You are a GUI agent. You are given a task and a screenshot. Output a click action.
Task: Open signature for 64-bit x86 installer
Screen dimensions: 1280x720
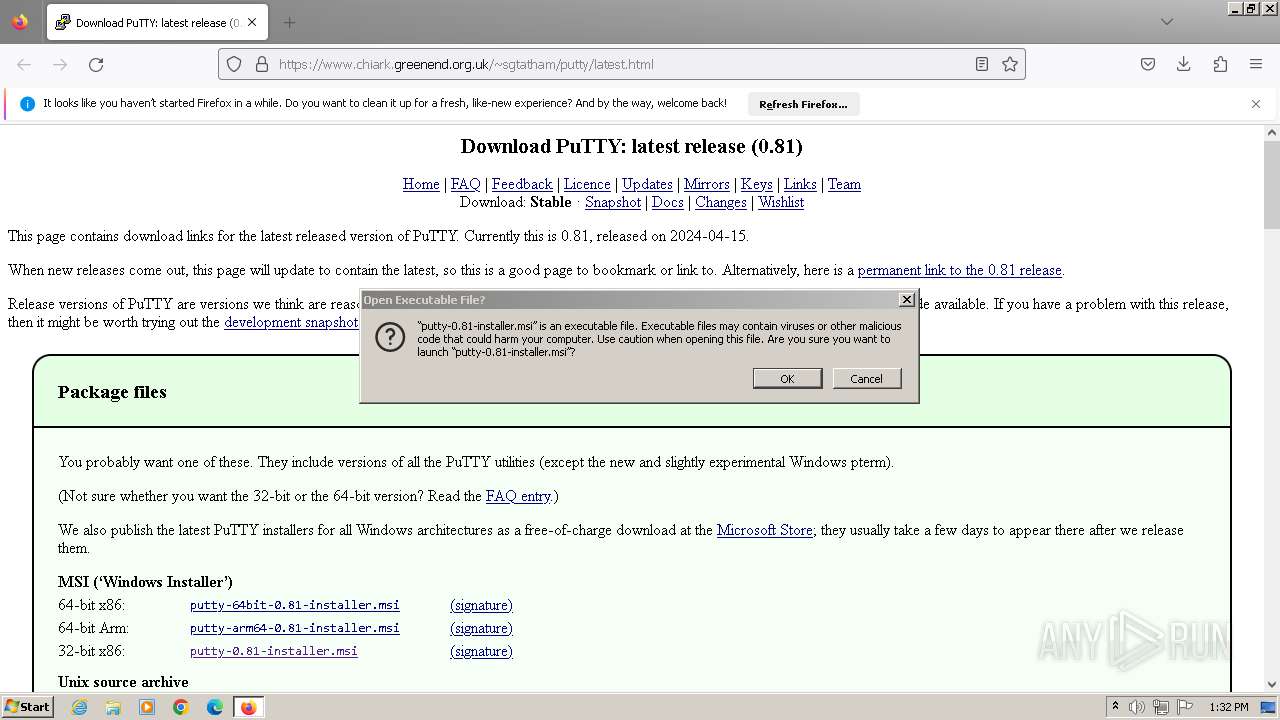point(481,605)
